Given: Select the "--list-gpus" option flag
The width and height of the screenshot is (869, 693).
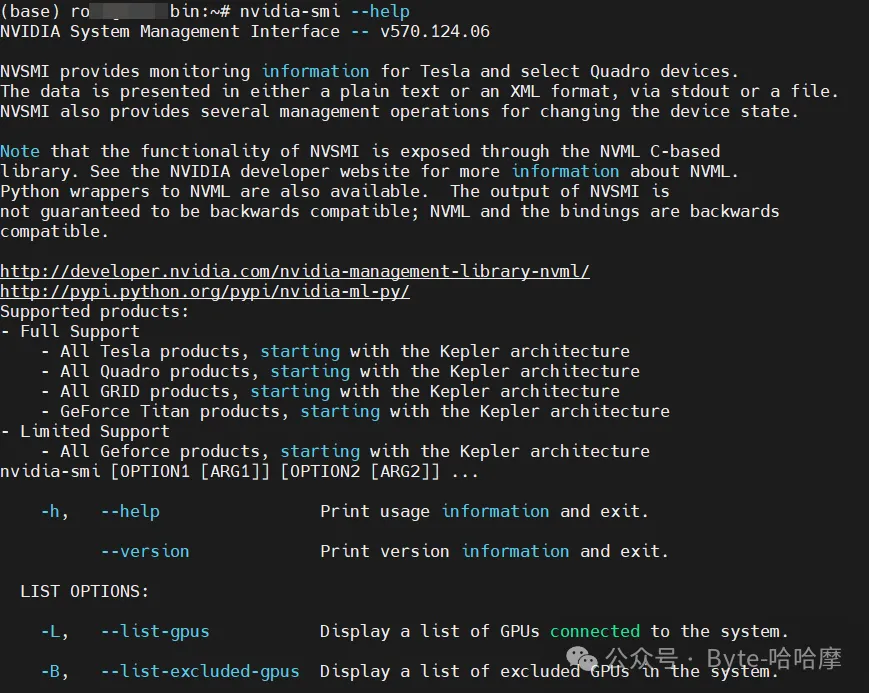Looking at the screenshot, I should pos(155,631).
